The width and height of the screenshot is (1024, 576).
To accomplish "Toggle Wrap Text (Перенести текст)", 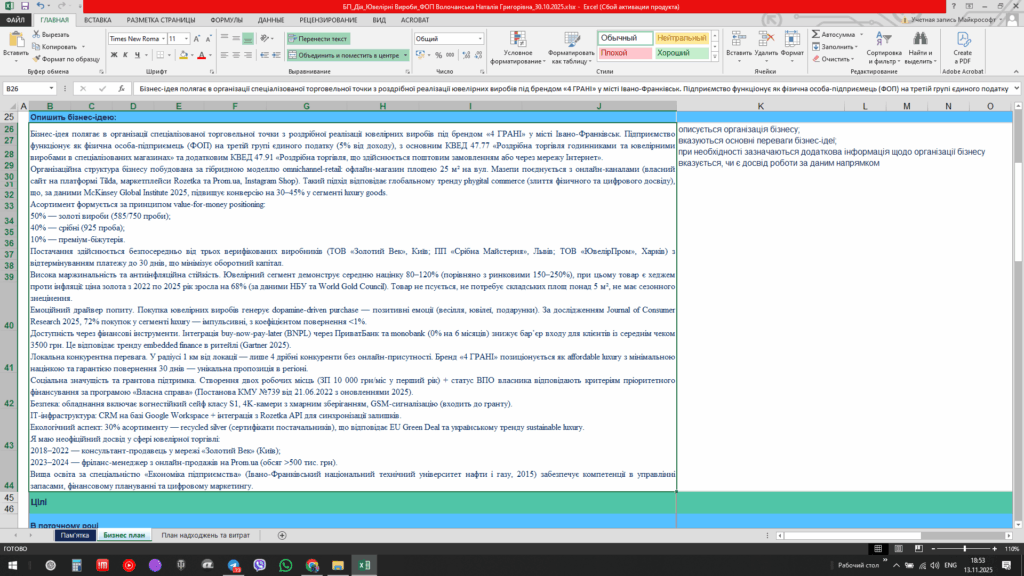I will (x=316, y=39).
